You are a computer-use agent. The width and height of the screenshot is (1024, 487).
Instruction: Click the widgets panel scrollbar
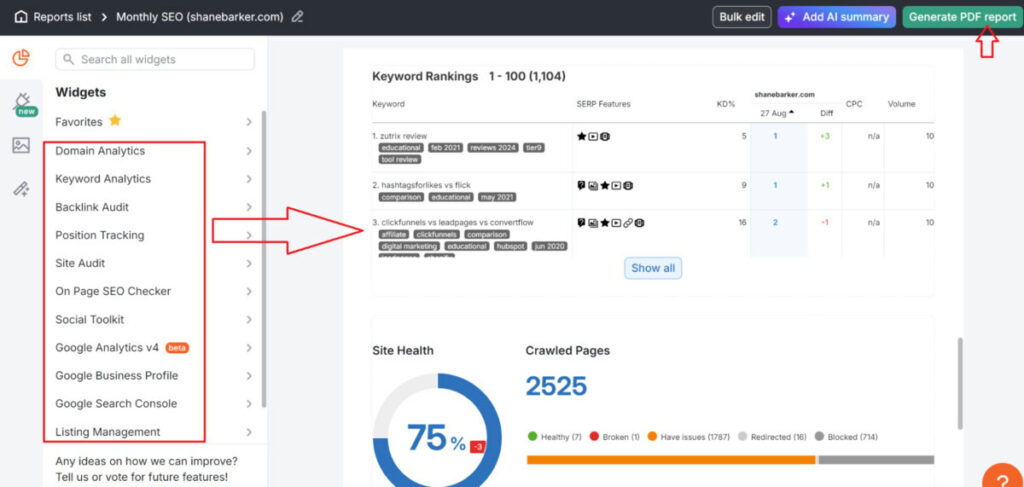[264, 259]
